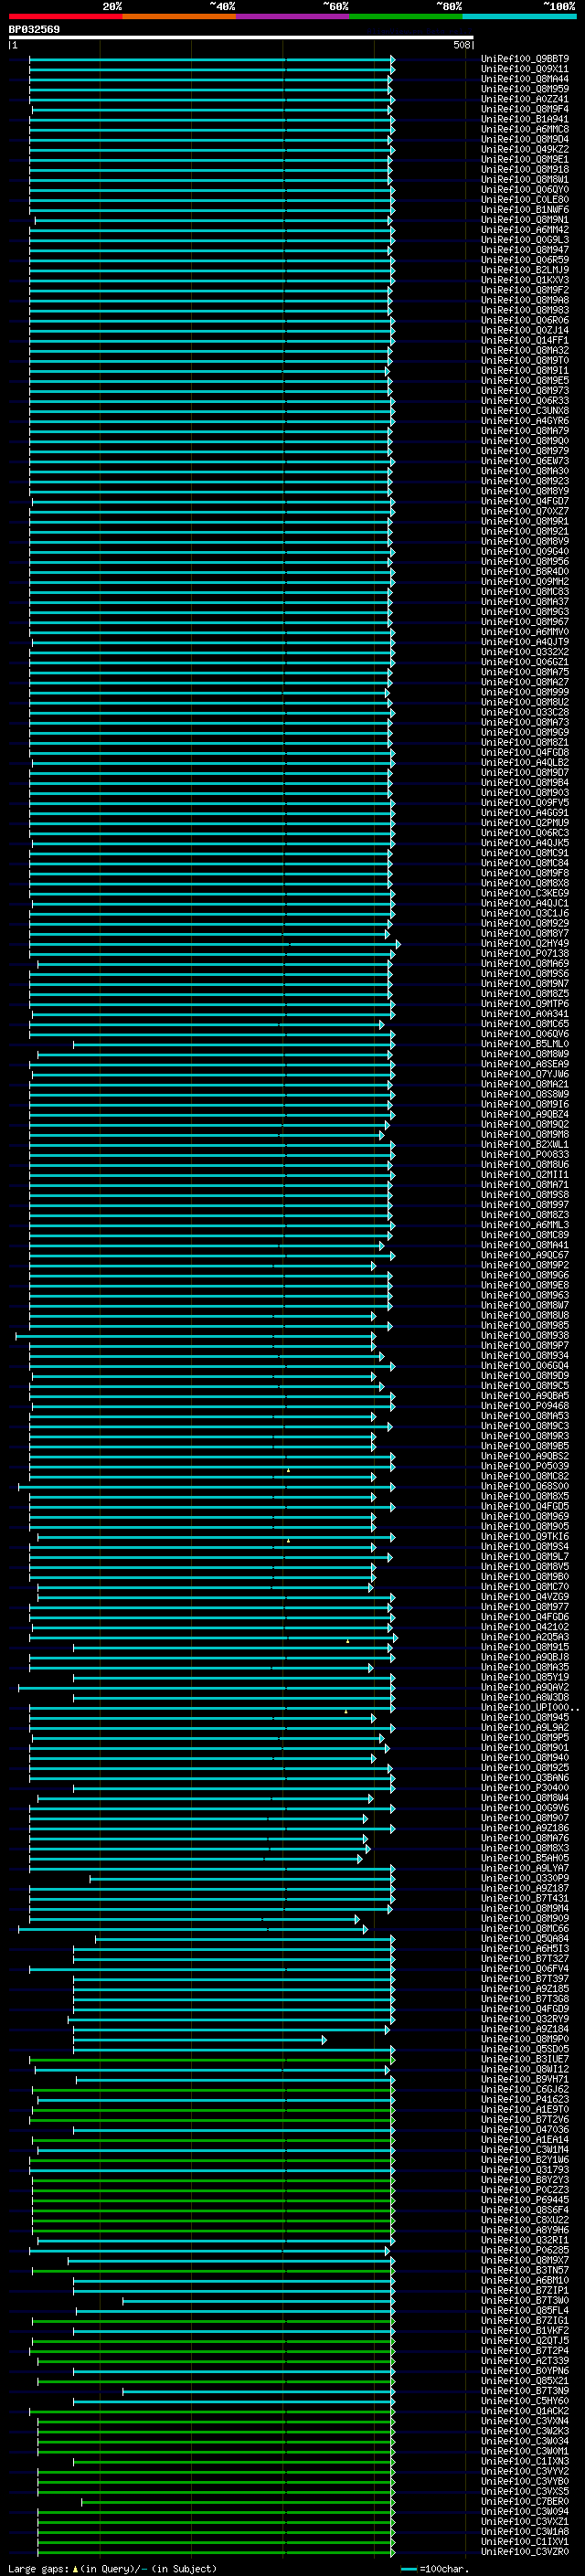Image resolution: width=585 pixels, height=2576 pixels.
Task: Select hit UniRef100_Q8MA44
Action: click(x=525, y=79)
